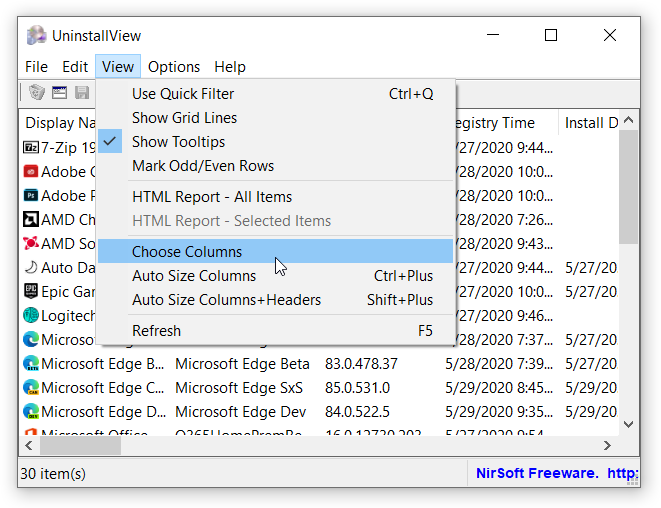
Task: Select HTML Report - All Items
Action: pyautogui.click(x=275, y=197)
